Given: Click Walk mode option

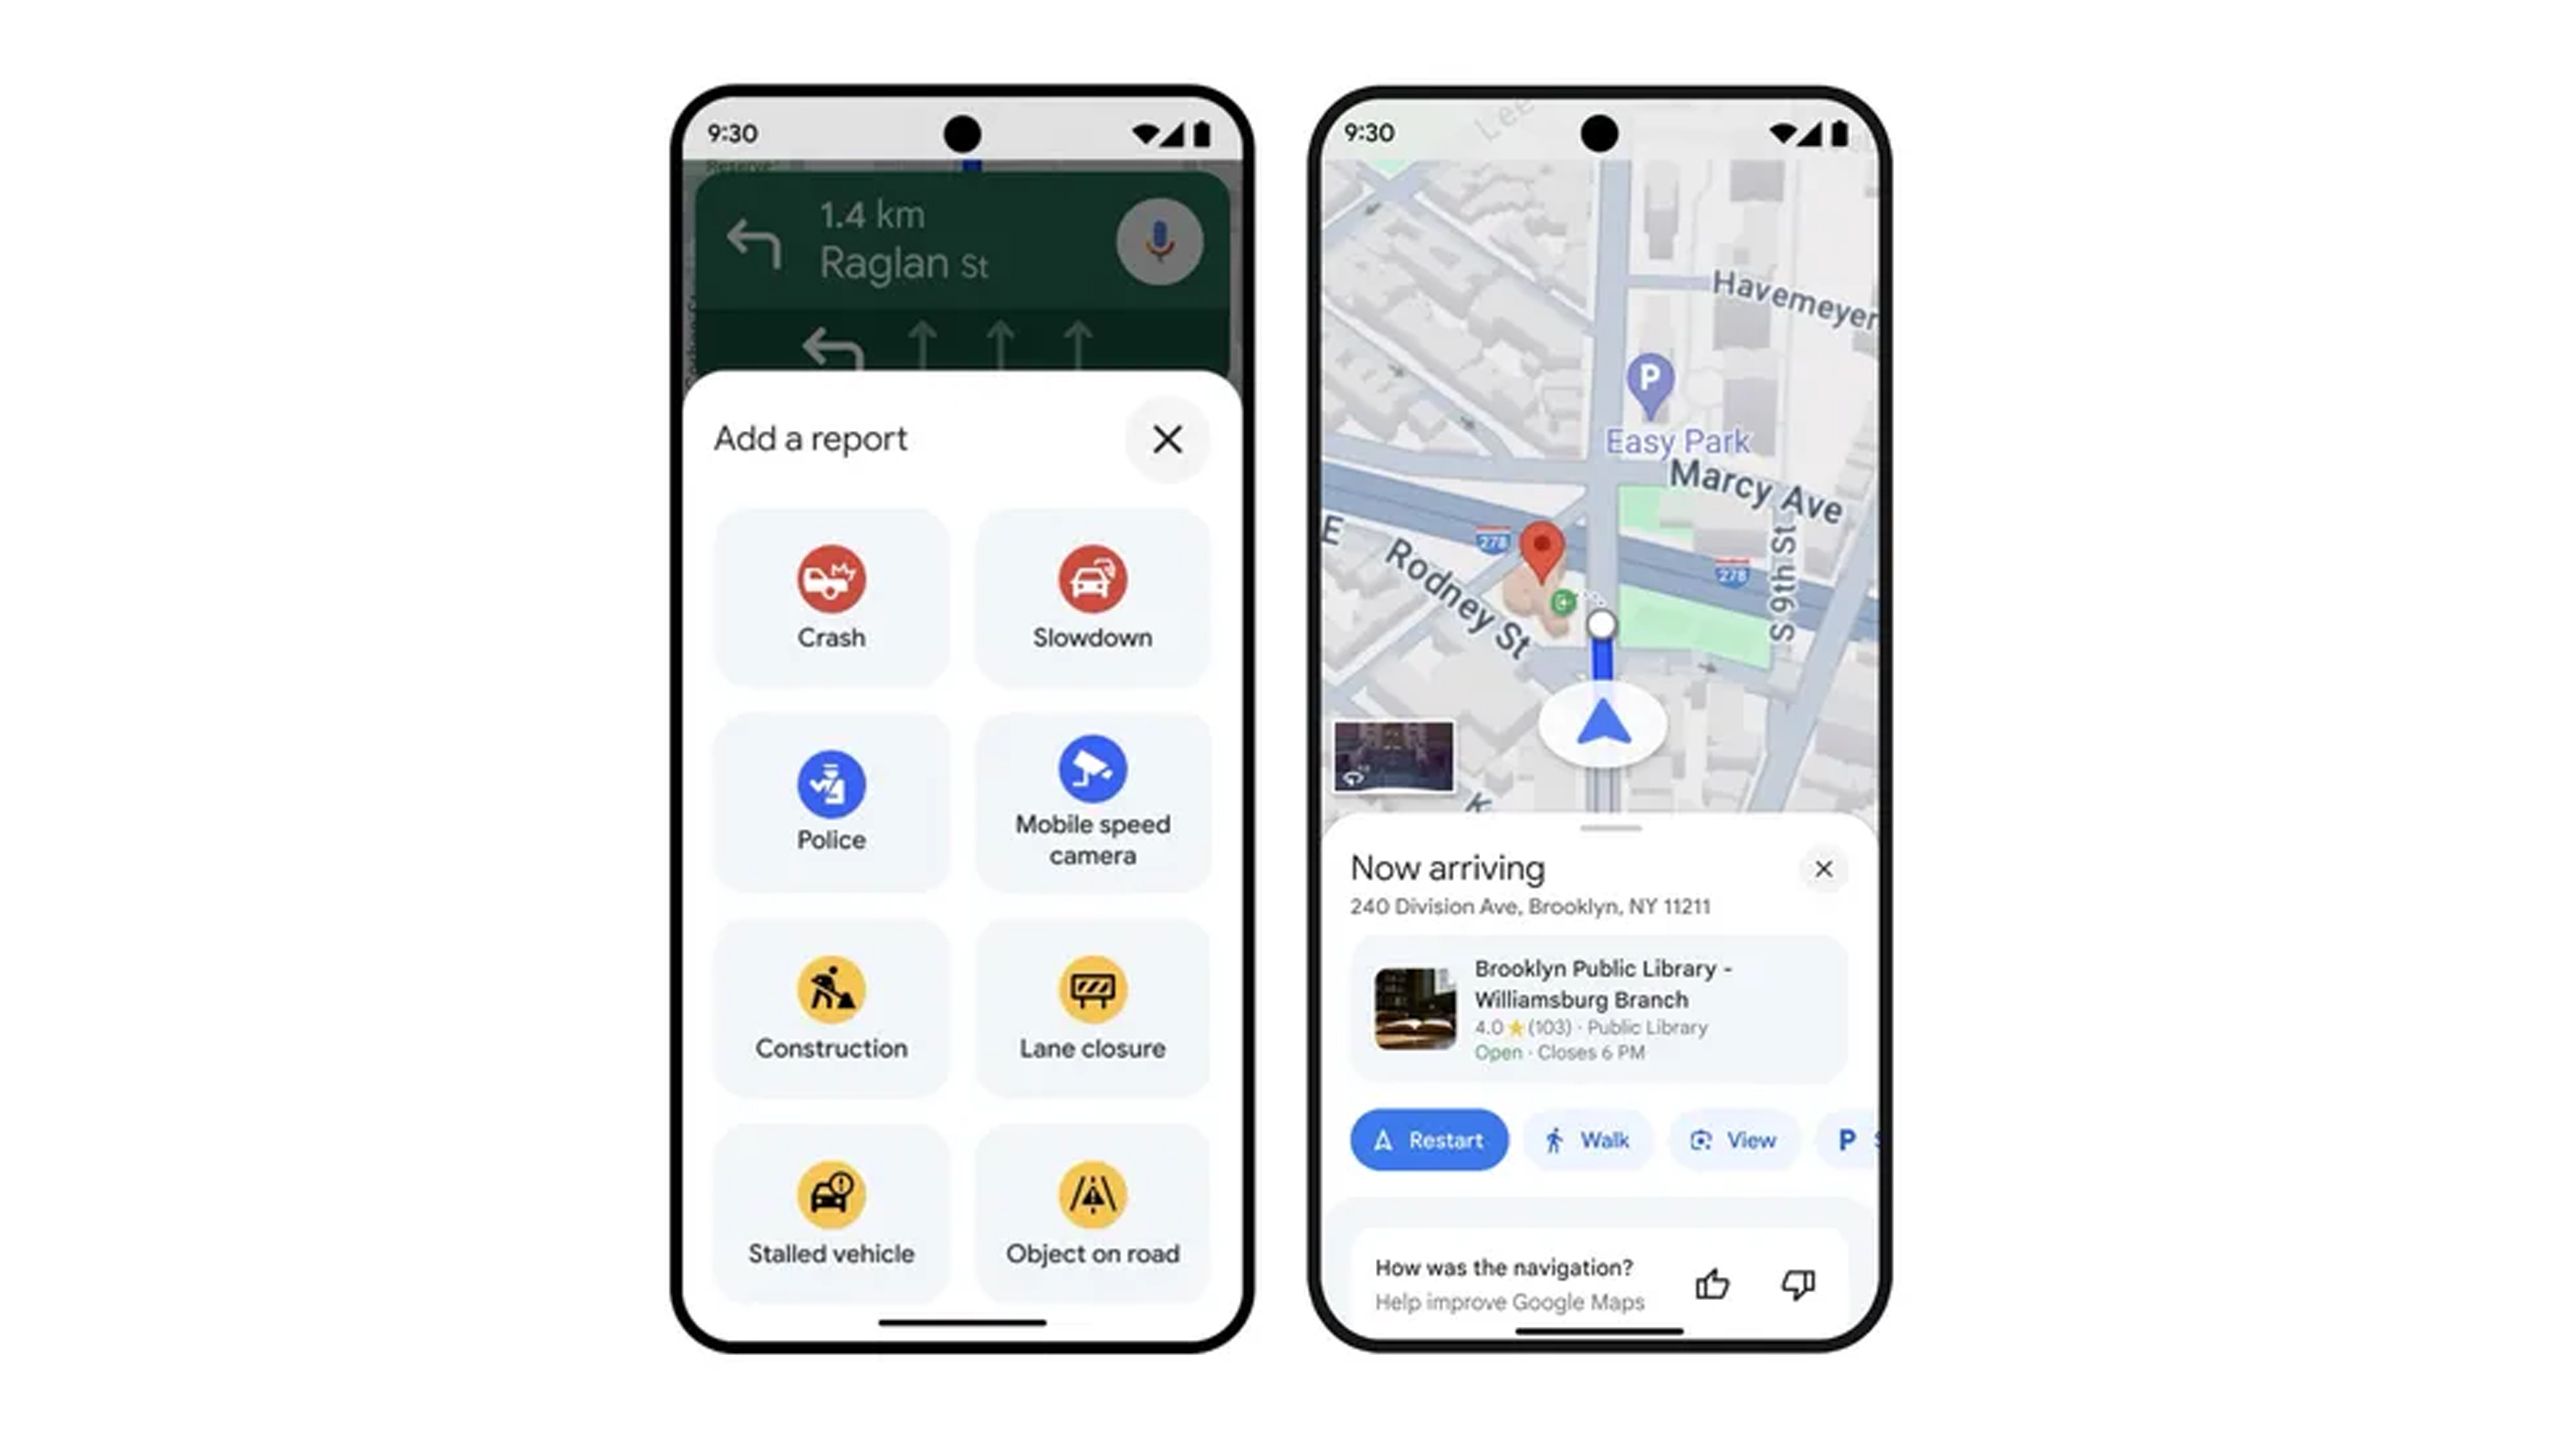Looking at the screenshot, I should coord(1584,1139).
